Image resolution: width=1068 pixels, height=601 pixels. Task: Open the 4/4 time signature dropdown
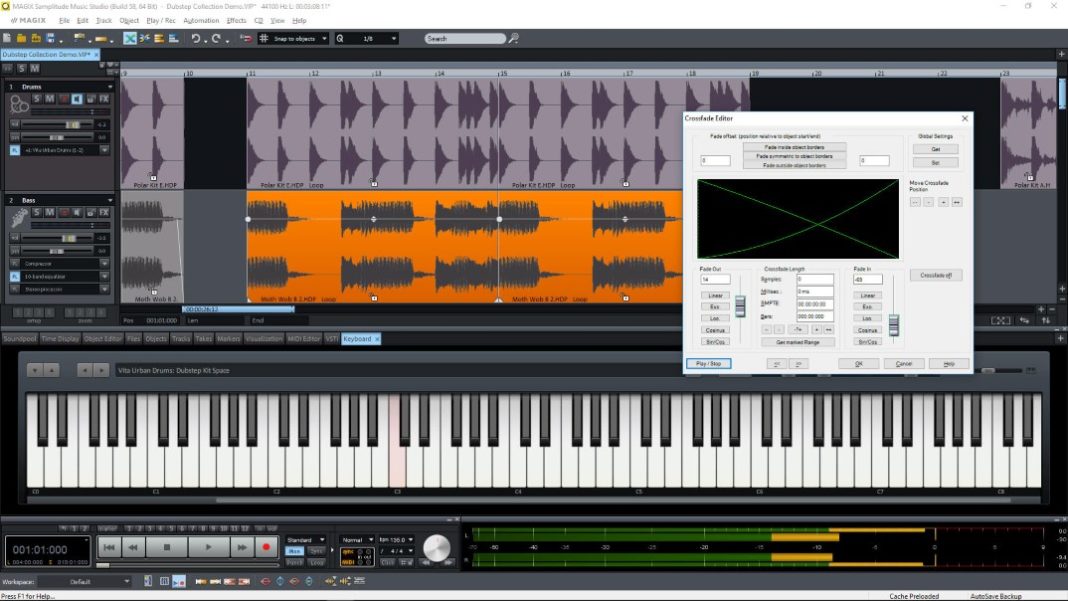(410, 551)
